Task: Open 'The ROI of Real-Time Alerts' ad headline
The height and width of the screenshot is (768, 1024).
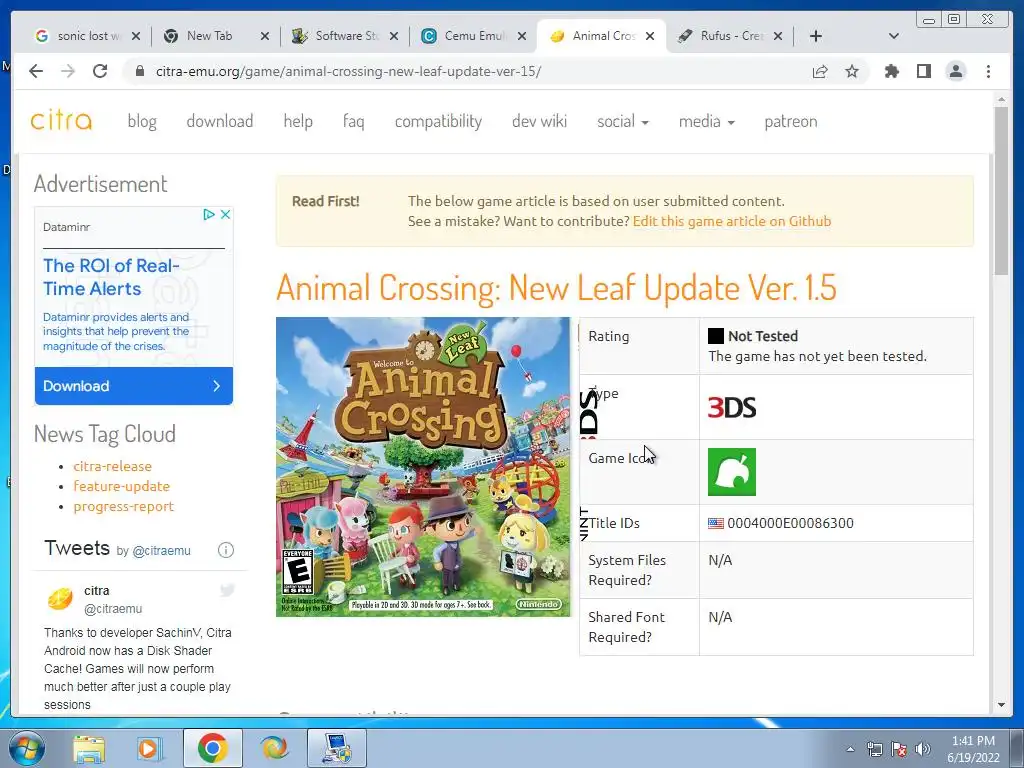Action: [x=110, y=277]
